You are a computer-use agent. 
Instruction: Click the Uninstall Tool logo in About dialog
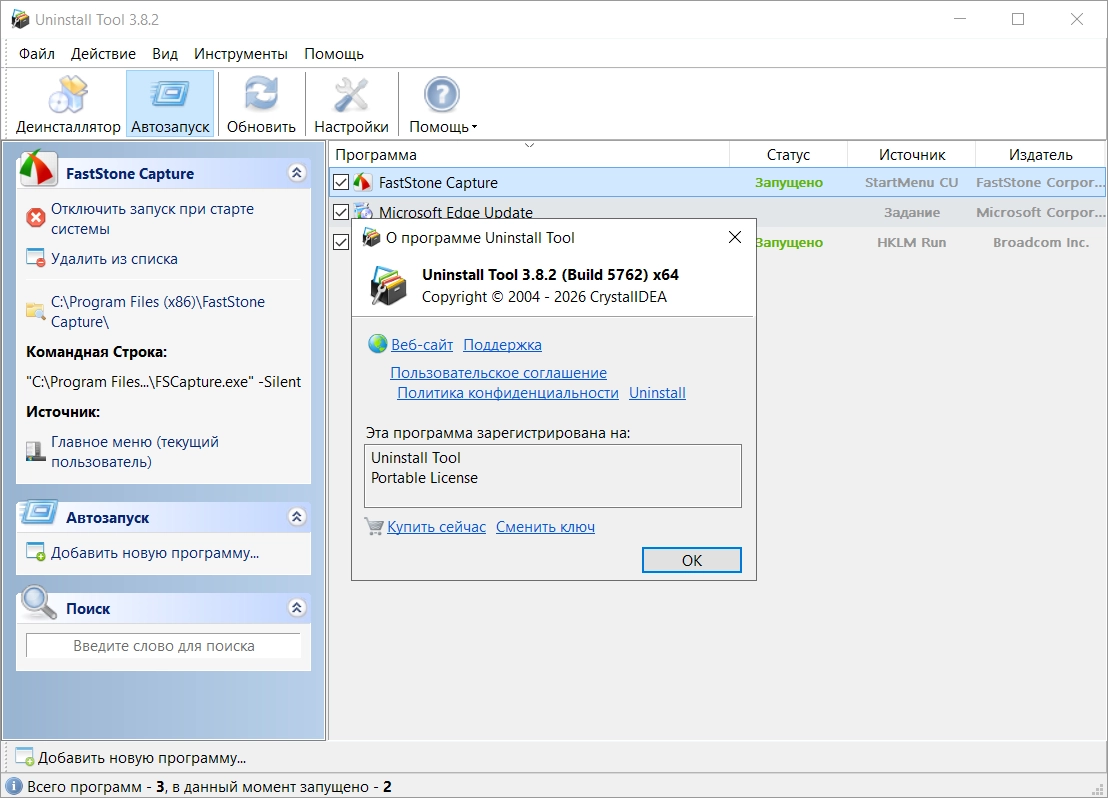pyautogui.click(x=388, y=286)
